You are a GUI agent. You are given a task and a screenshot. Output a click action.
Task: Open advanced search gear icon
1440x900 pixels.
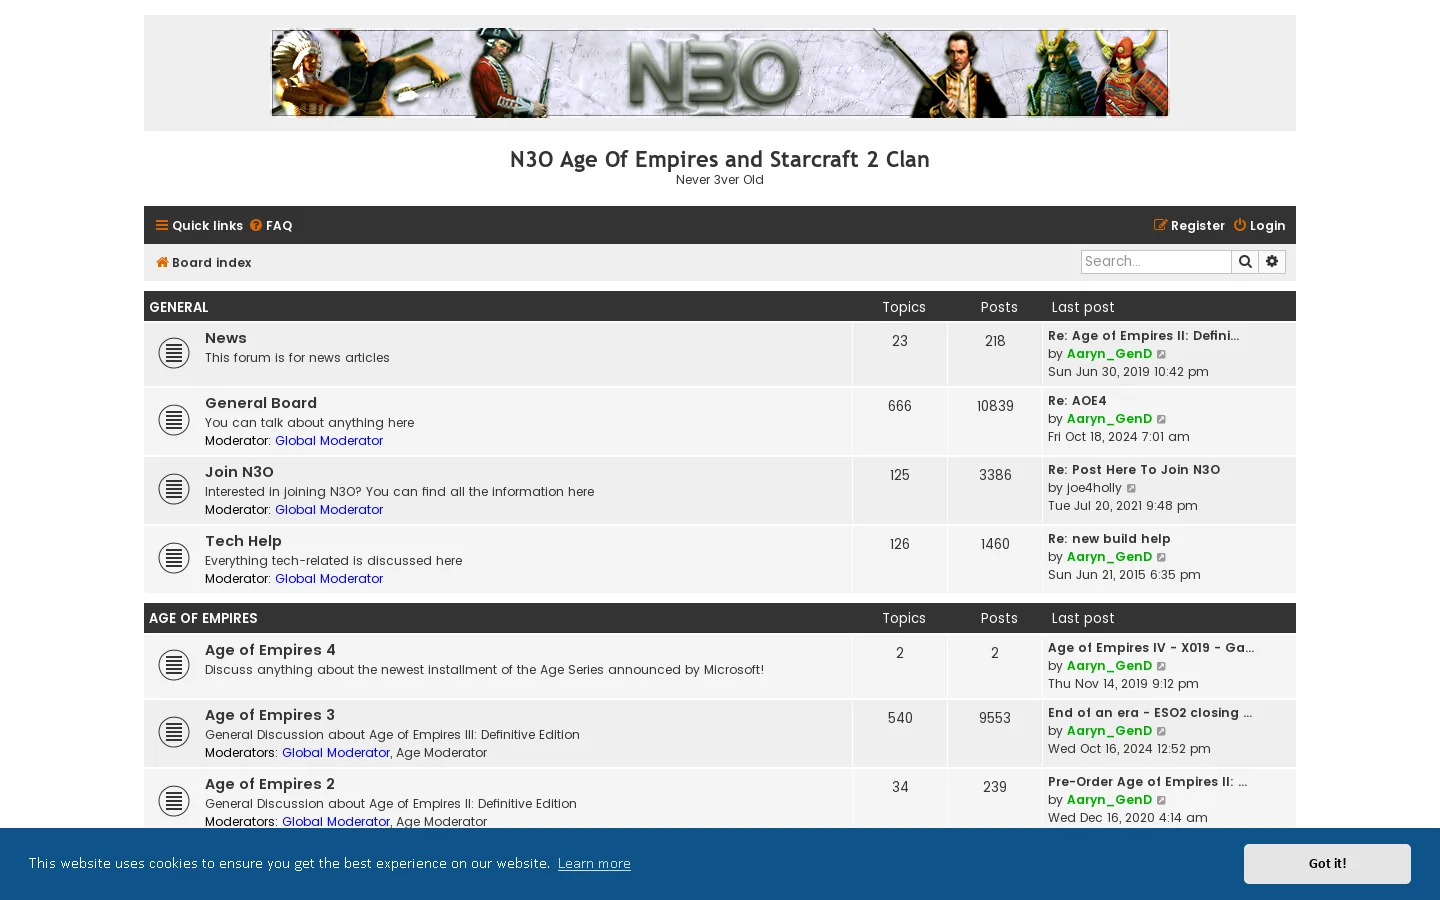(x=1272, y=262)
